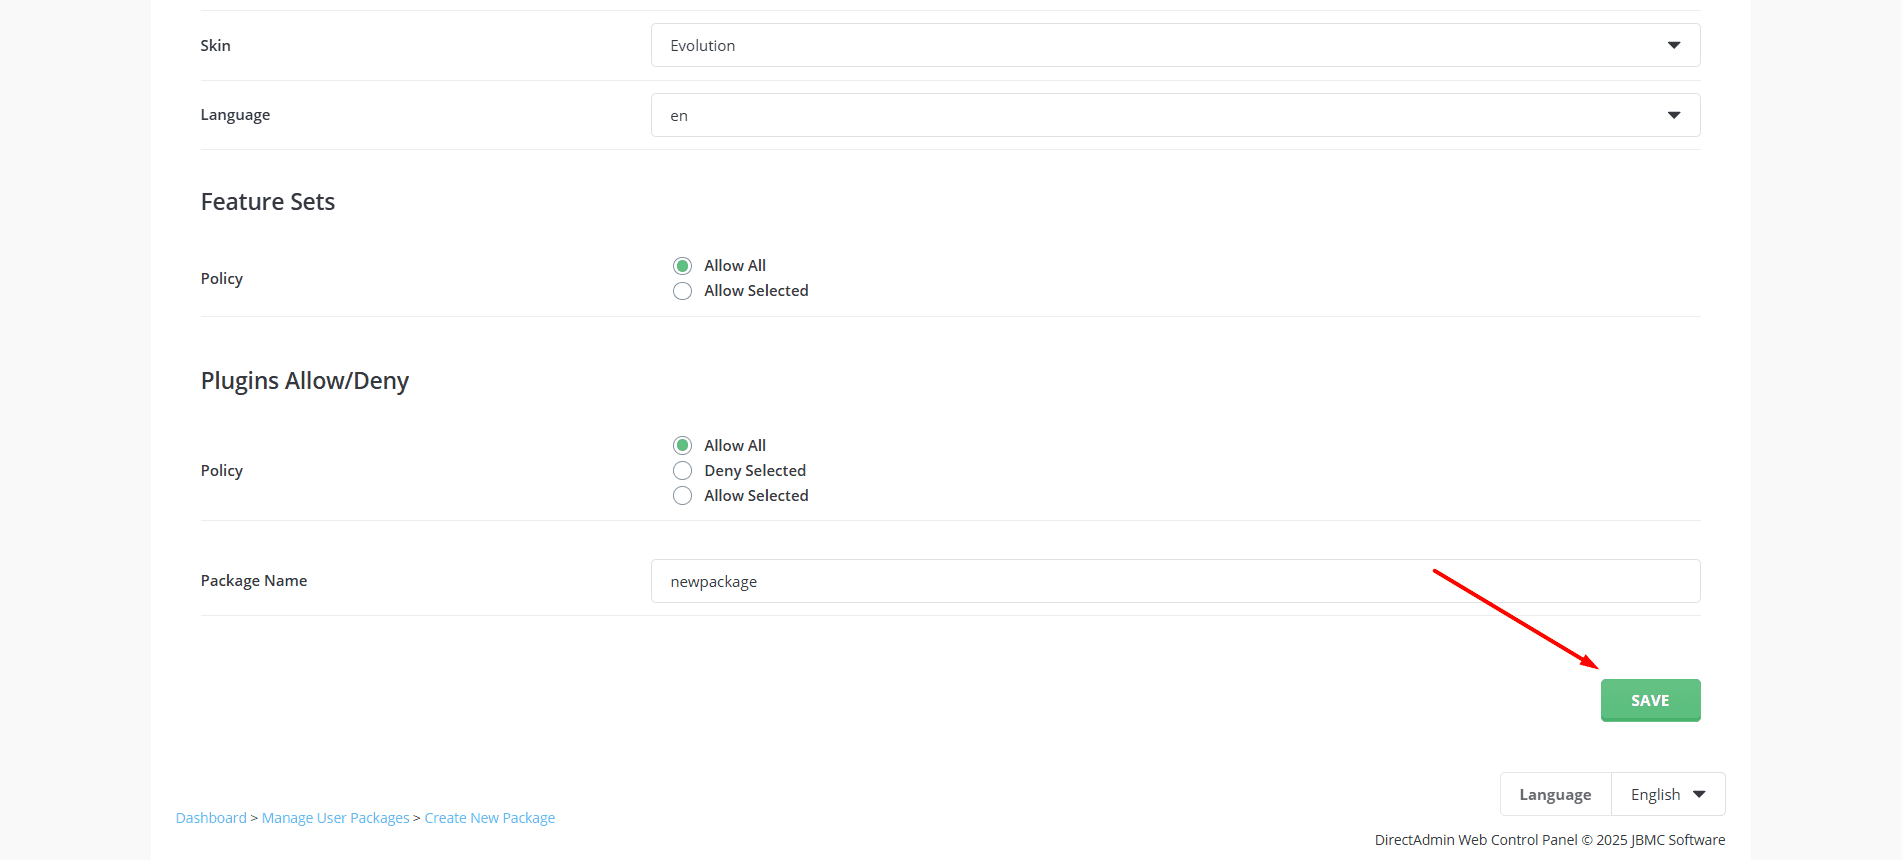Click the Policy label under Feature Sets
The height and width of the screenshot is (860, 1904).
[222, 279]
